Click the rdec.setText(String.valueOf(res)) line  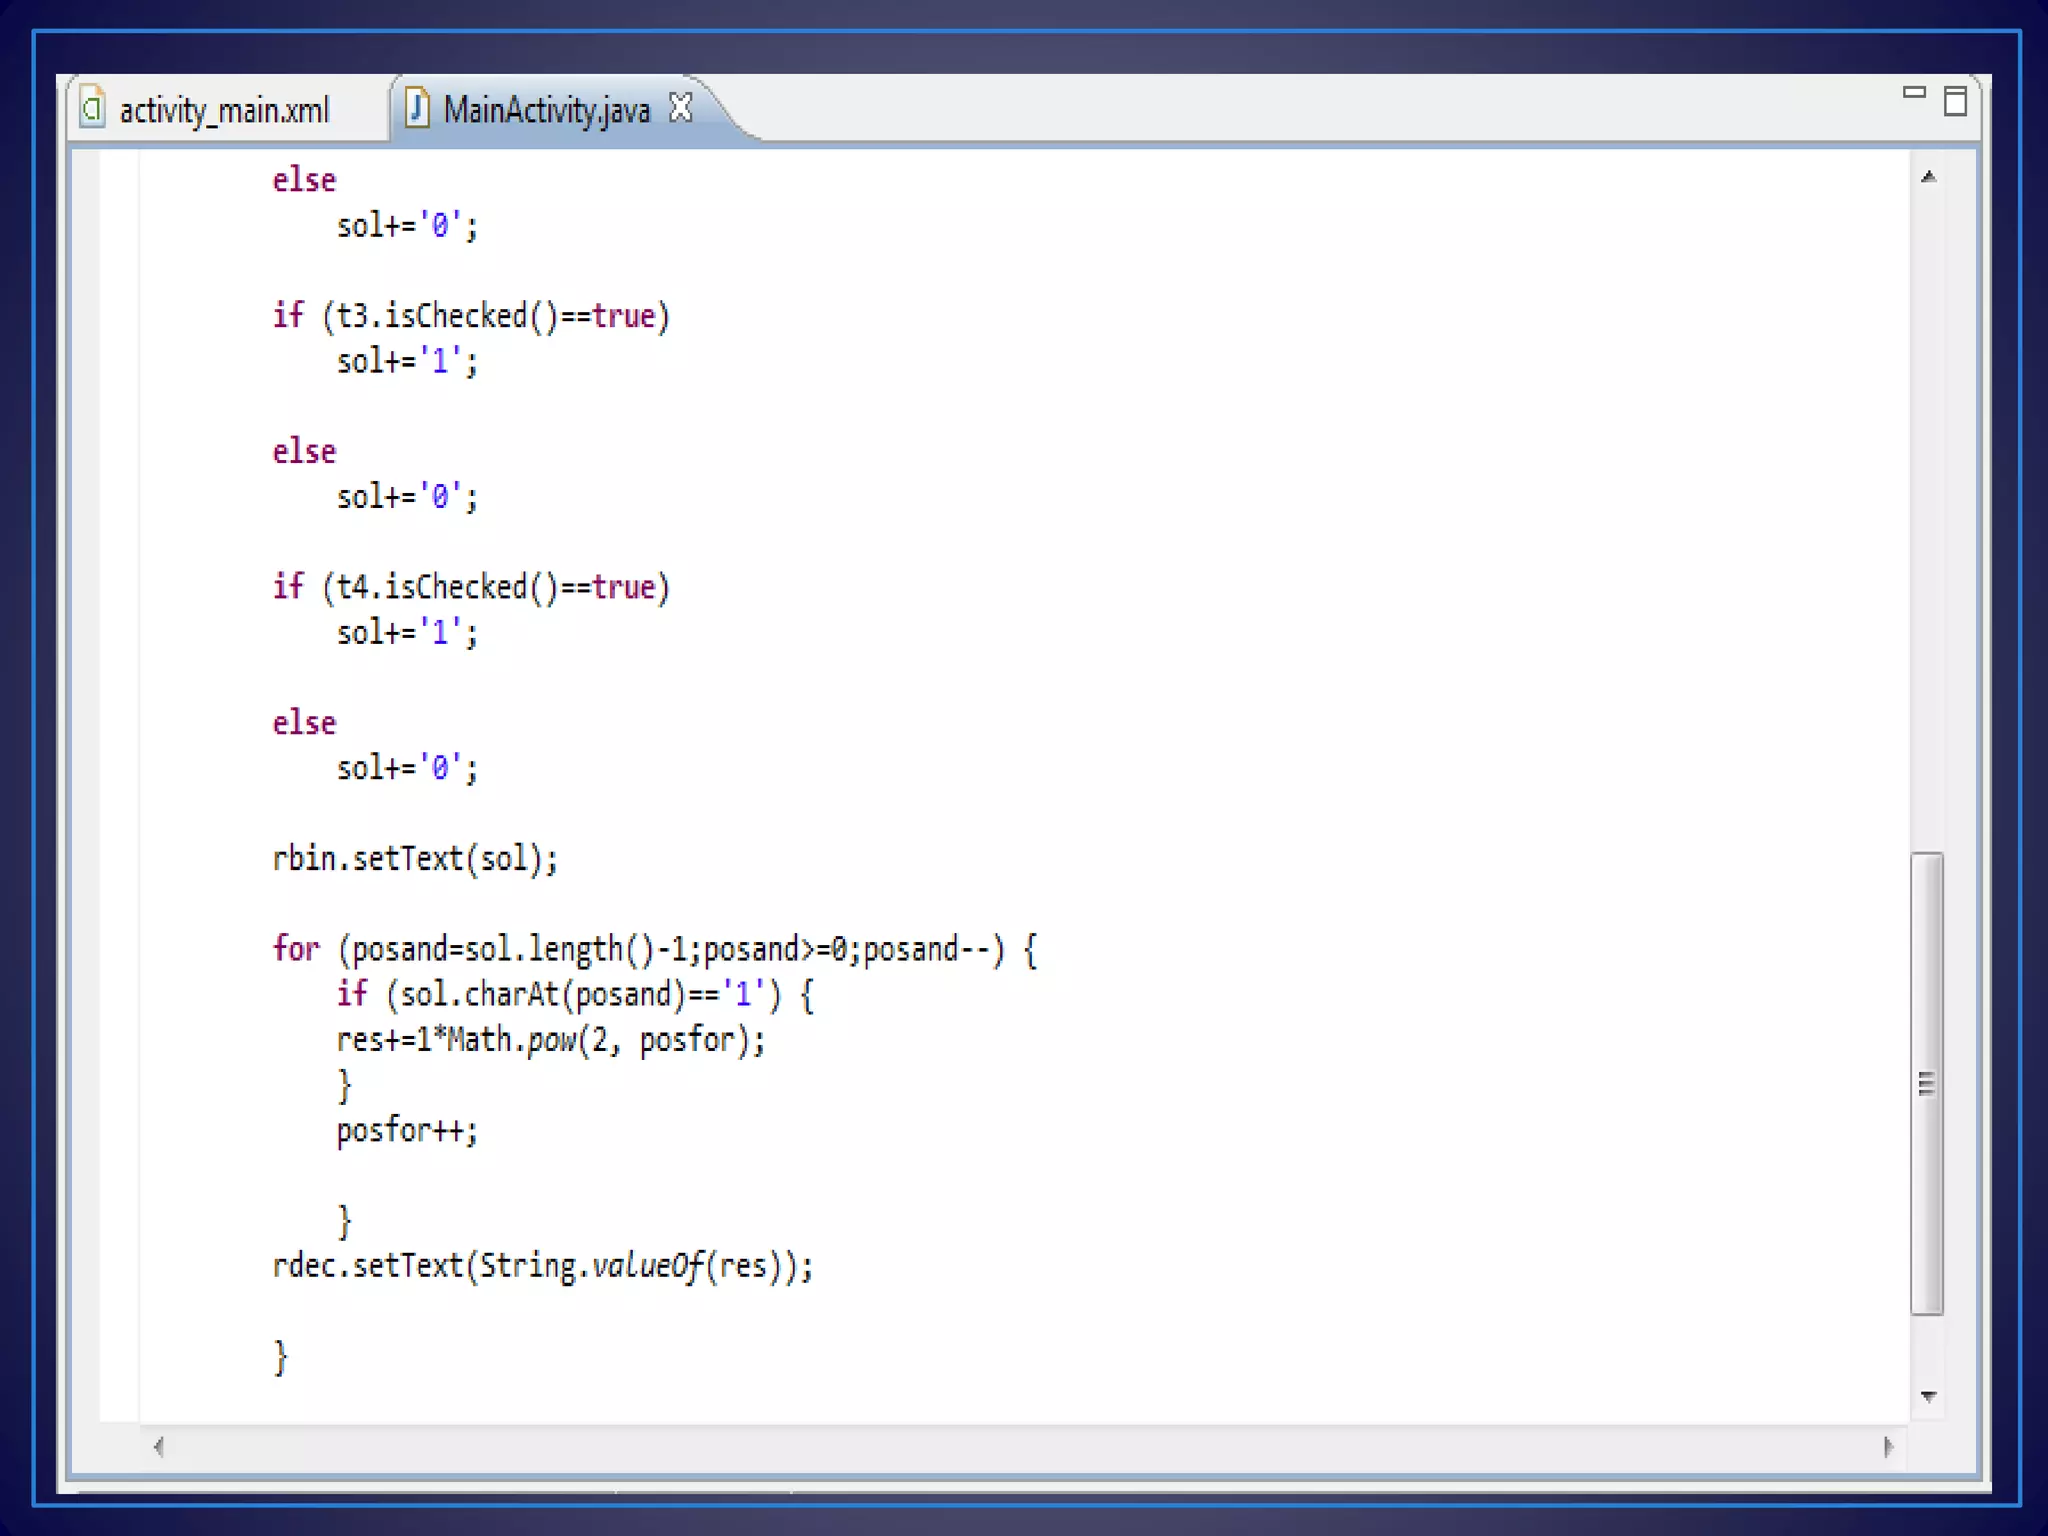point(542,1266)
